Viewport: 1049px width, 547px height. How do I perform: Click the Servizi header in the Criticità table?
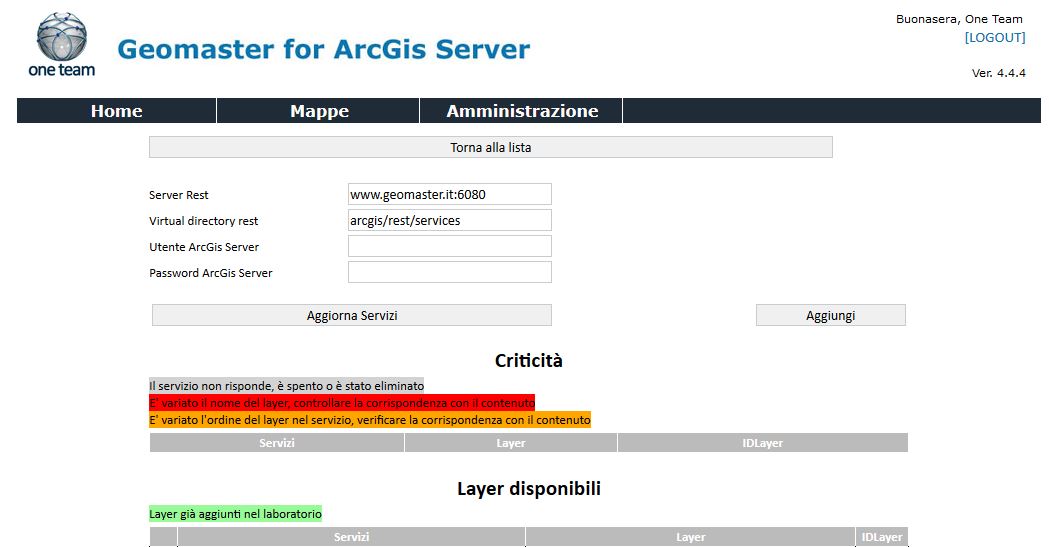click(277, 443)
